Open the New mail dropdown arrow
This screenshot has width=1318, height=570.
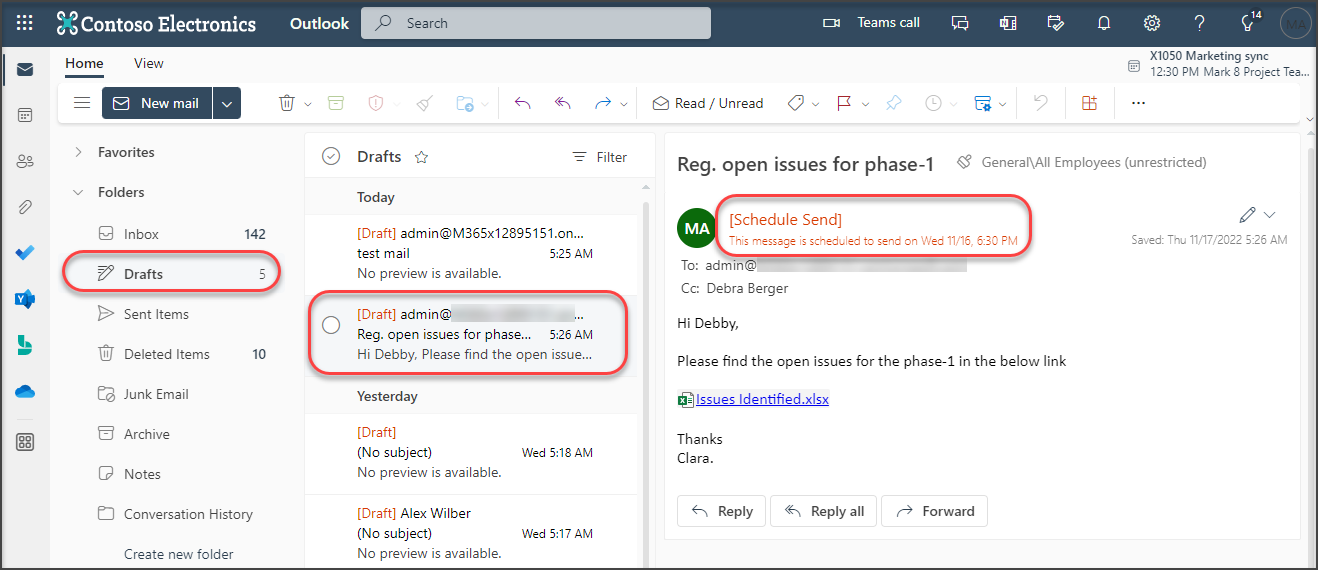tap(227, 103)
